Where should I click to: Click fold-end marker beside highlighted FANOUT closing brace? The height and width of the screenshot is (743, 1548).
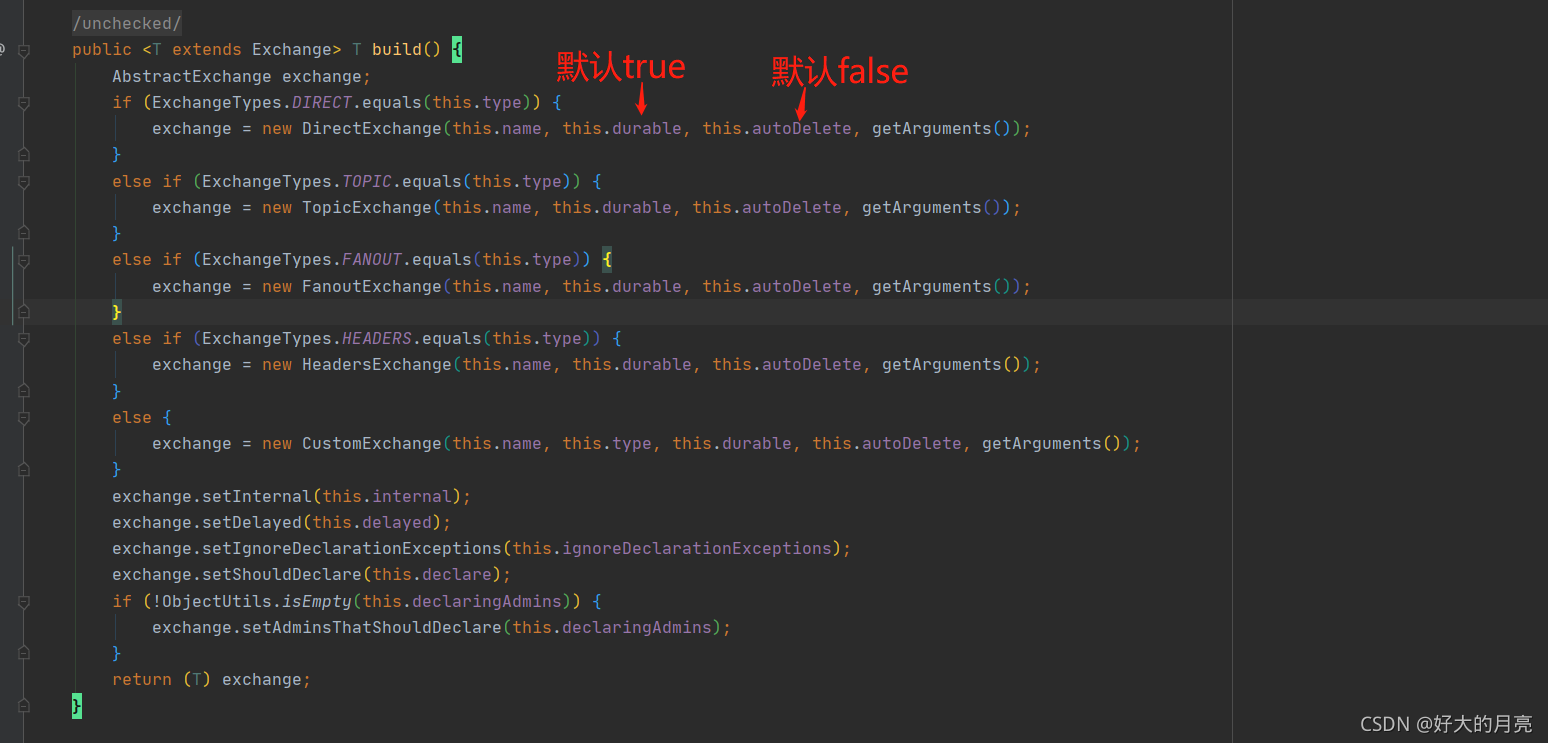point(24,312)
